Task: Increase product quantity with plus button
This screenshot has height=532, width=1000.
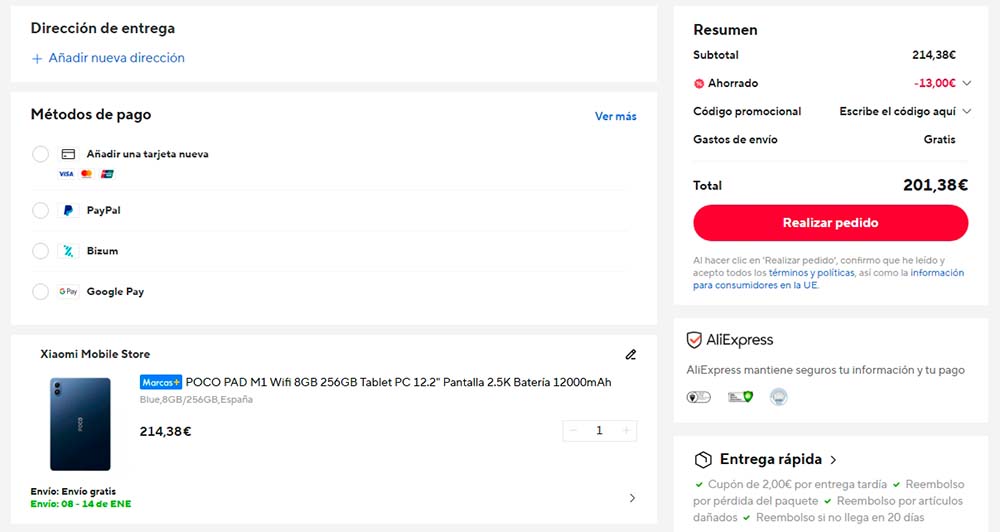Action: click(x=626, y=431)
